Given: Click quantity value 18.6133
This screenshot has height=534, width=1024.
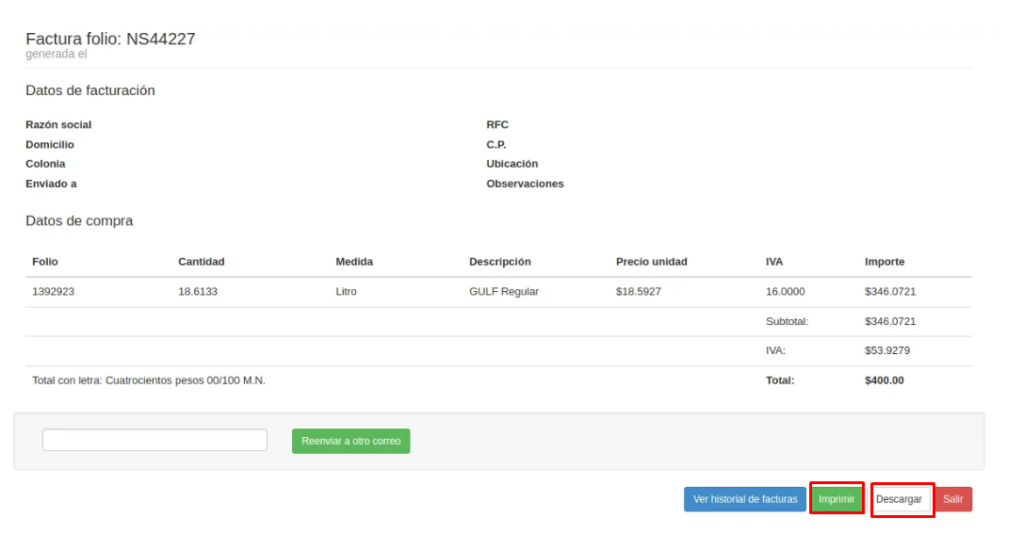Looking at the screenshot, I should click(x=198, y=292).
